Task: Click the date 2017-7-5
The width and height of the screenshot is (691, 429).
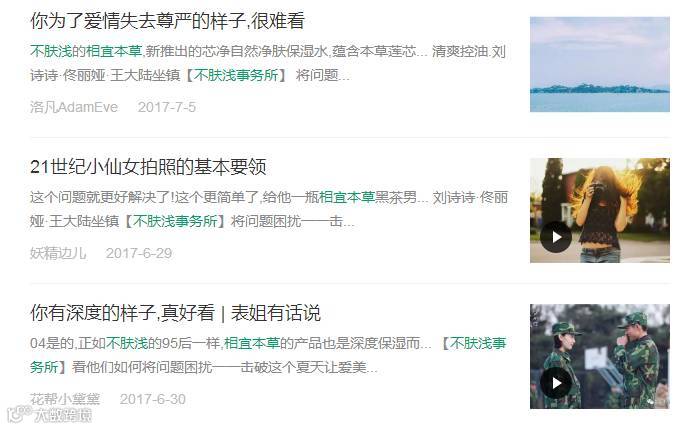Action: point(167,107)
